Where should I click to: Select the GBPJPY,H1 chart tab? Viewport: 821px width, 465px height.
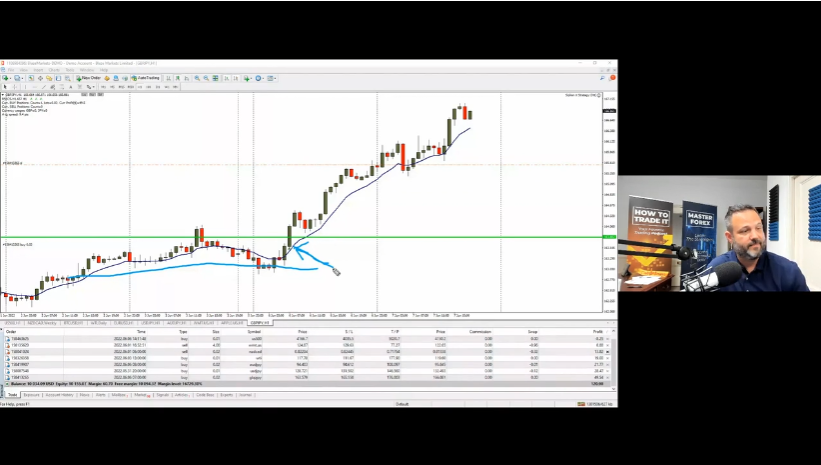[259, 323]
